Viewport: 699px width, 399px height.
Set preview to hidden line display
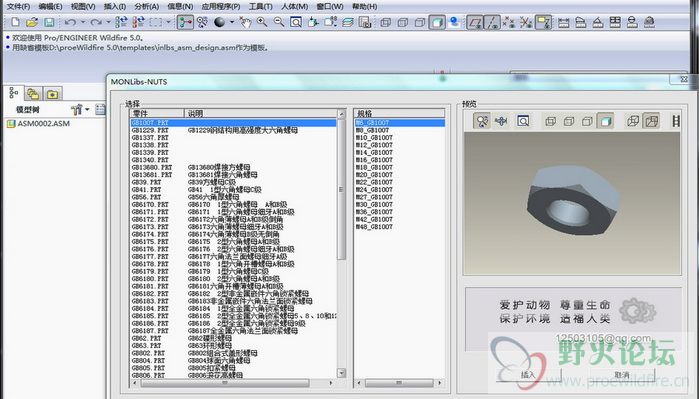point(569,121)
